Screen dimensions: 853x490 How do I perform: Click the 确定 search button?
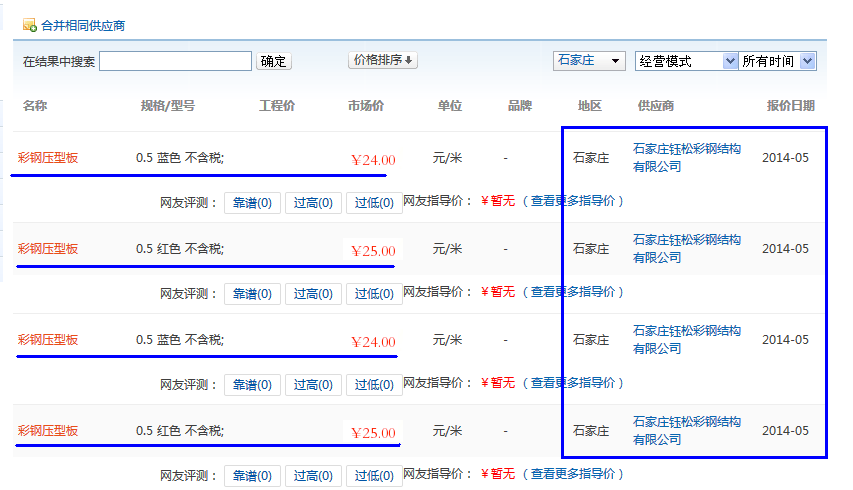click(274, 61)
